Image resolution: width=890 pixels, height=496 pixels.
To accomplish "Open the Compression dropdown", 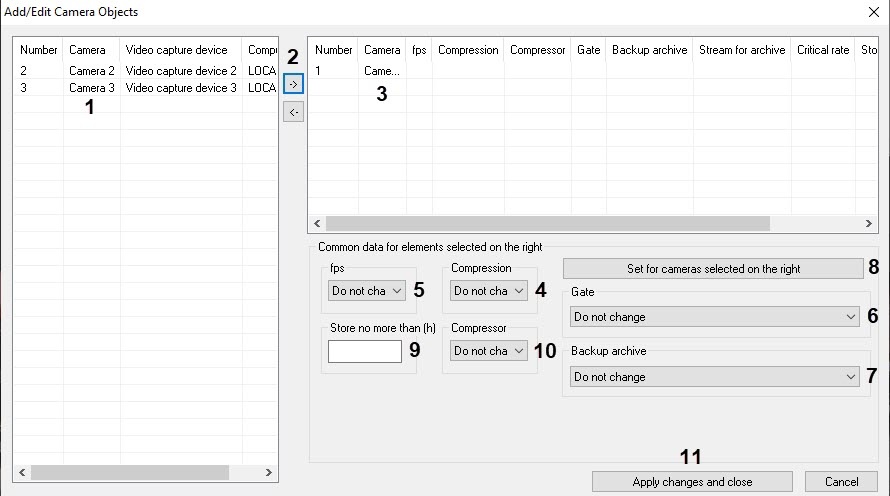I will click(x=489, y=291).
